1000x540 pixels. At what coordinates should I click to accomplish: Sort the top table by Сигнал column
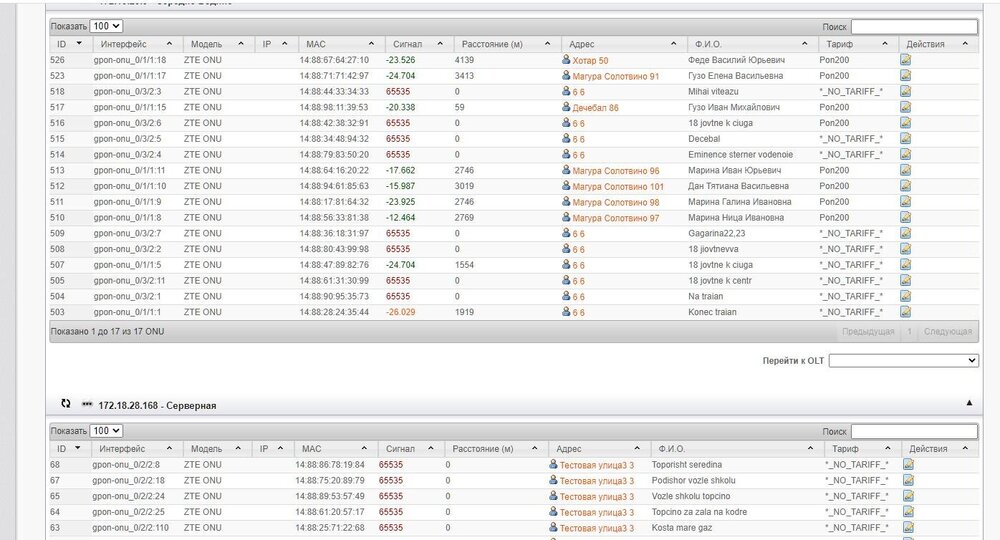click(418, 45)
